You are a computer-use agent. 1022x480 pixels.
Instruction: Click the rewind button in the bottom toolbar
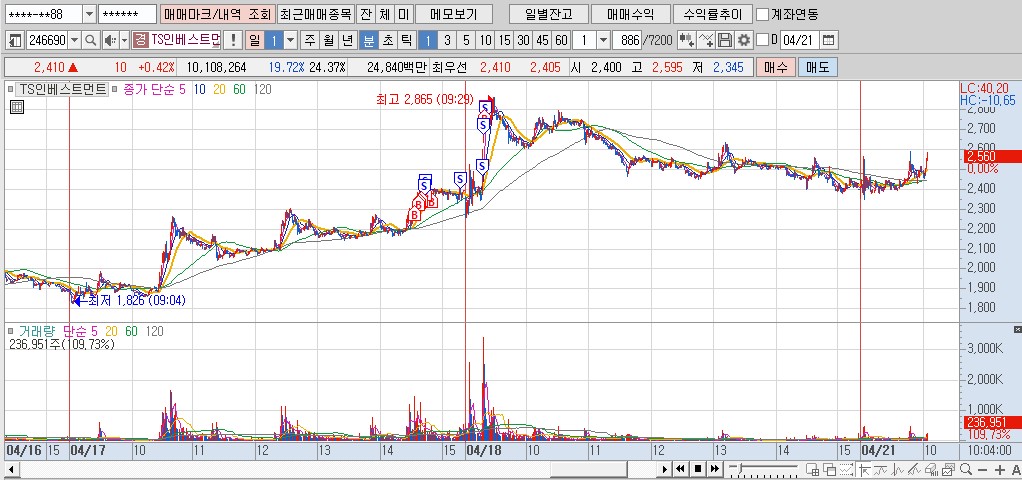click(680, 469)
